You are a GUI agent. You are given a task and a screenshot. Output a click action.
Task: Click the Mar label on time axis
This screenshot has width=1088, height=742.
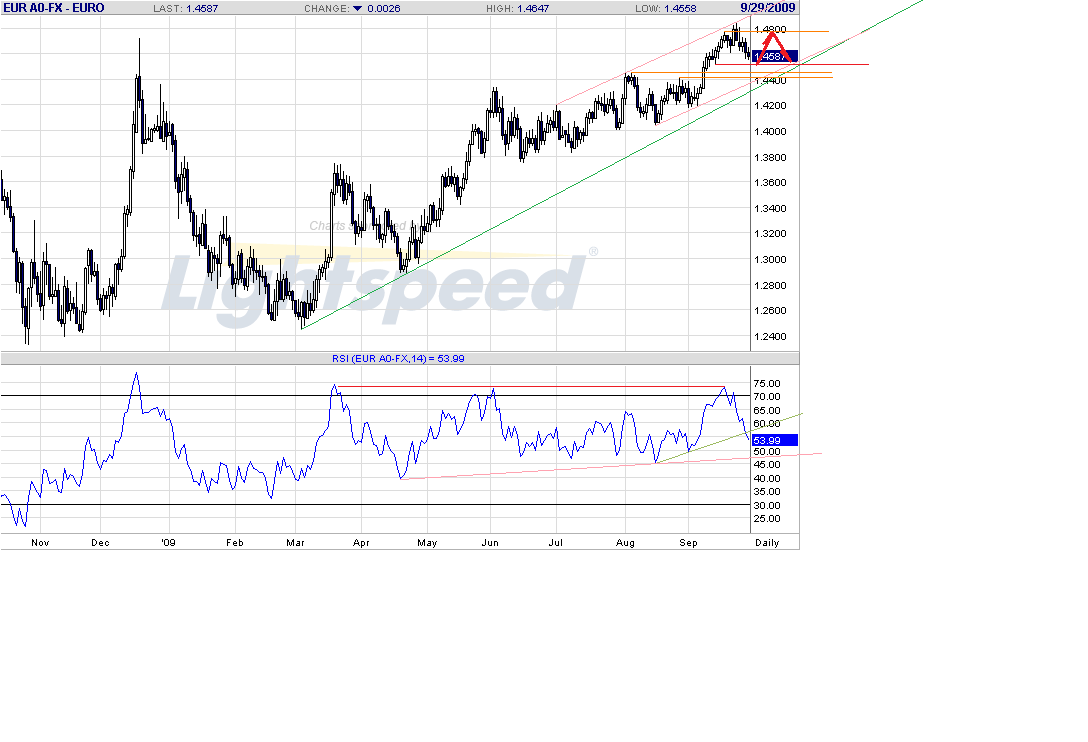pyautogui.click(x=295, y=543)
